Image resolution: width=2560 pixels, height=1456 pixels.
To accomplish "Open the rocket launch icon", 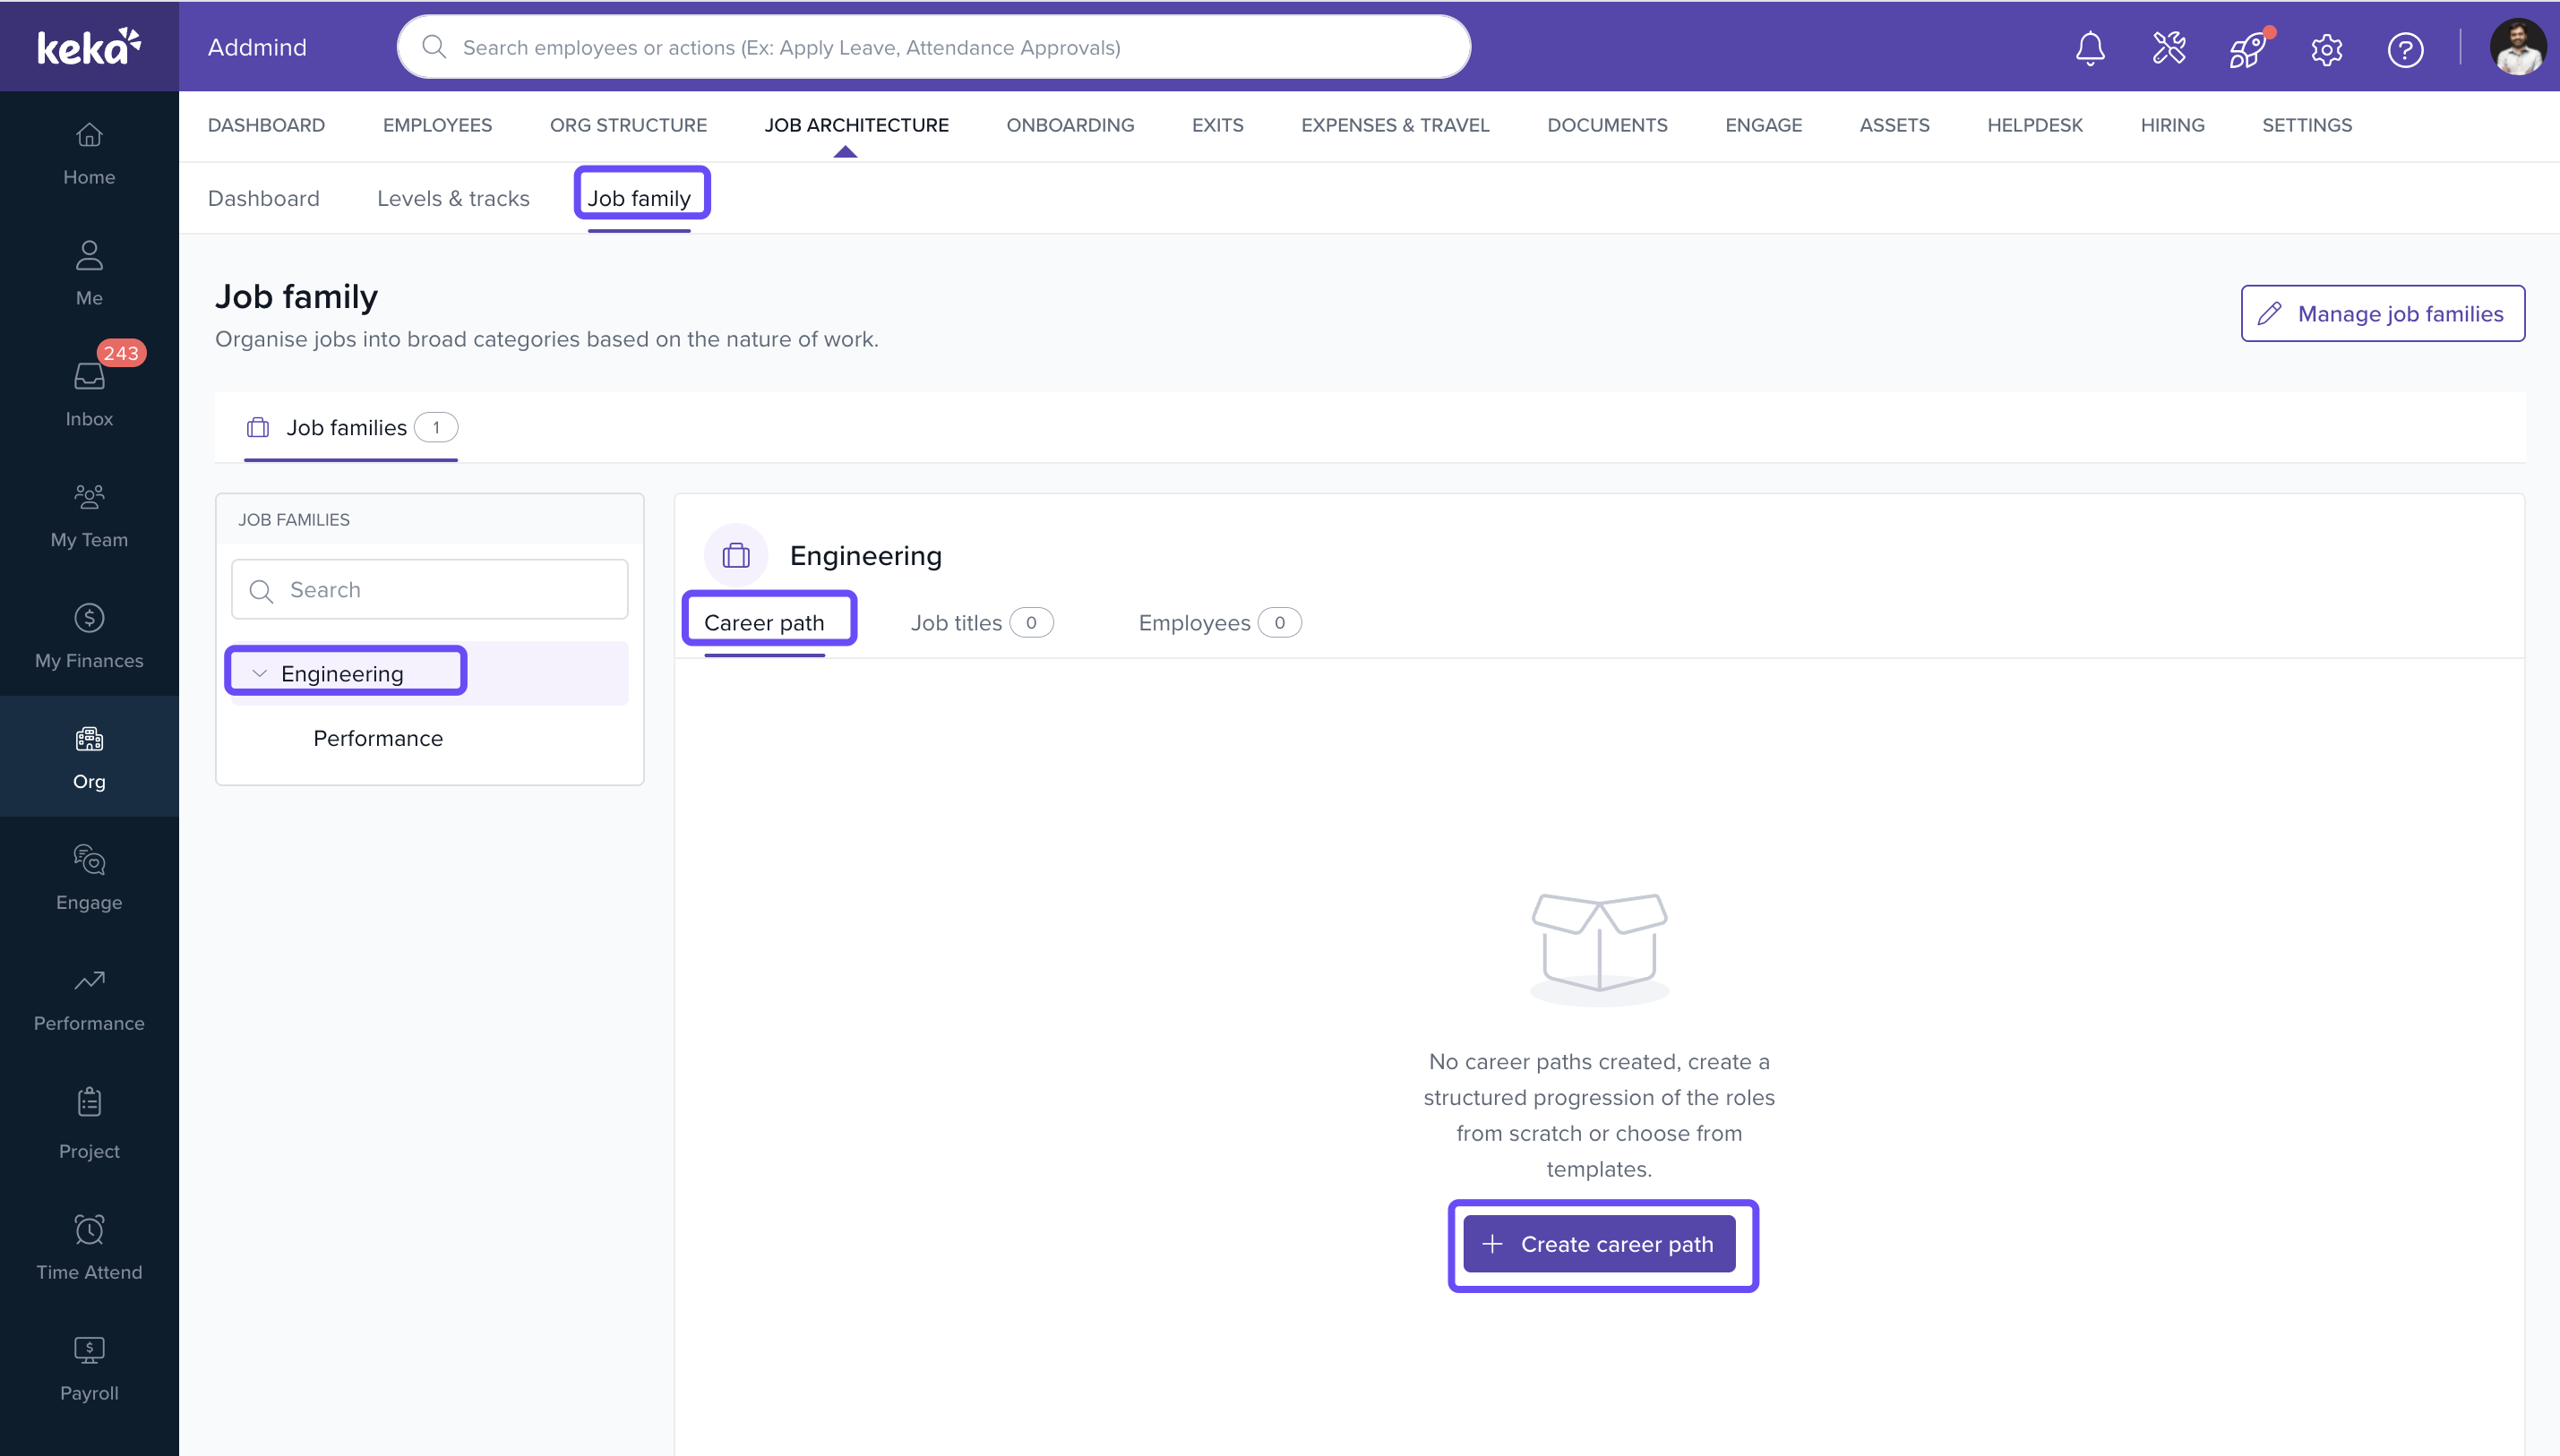I will [x=2247, y=48].
